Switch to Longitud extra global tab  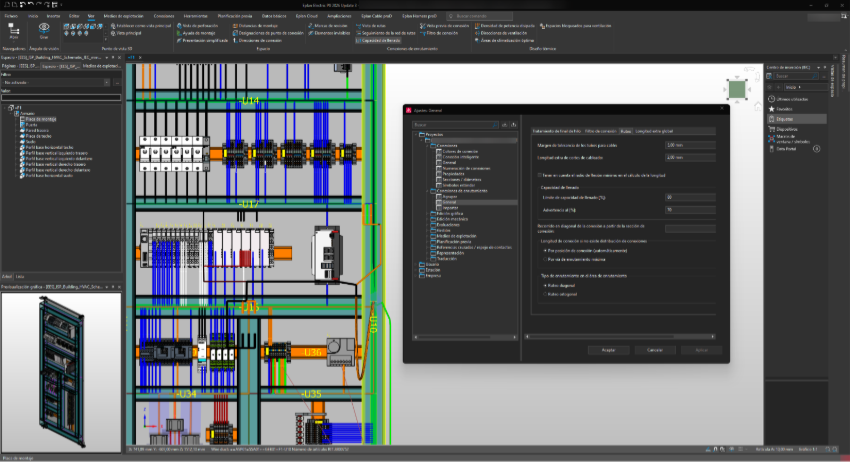pyautogui.click(x=654, y=131)
